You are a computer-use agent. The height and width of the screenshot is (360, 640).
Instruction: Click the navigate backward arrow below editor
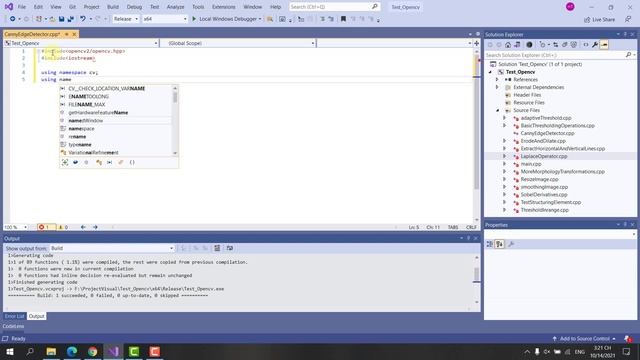click(83, 227)
